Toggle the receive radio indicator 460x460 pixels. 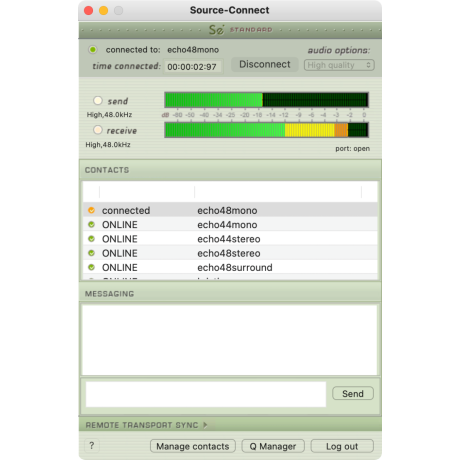(98, 130)
